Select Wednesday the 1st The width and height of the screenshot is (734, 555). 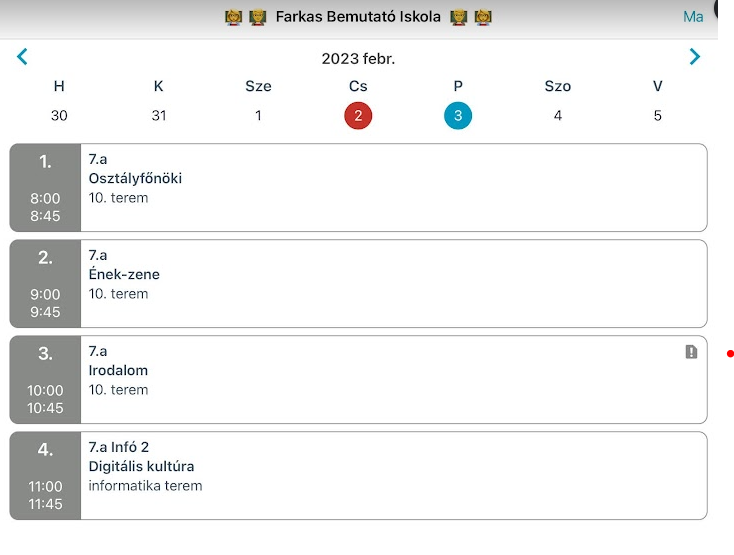tap(258, 116)
